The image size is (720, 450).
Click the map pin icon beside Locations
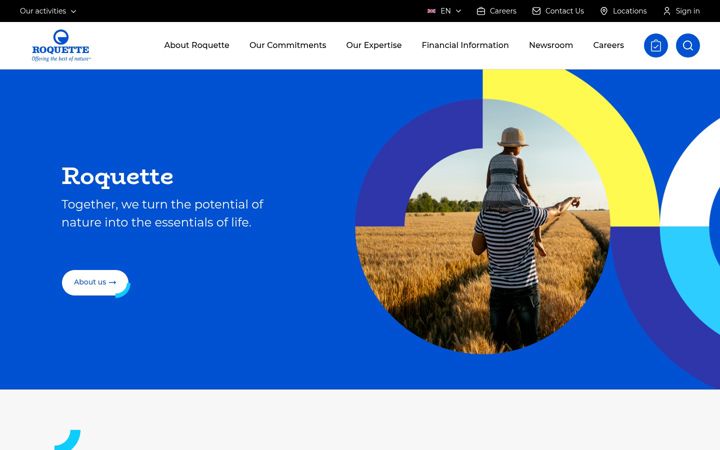point(604,11)
